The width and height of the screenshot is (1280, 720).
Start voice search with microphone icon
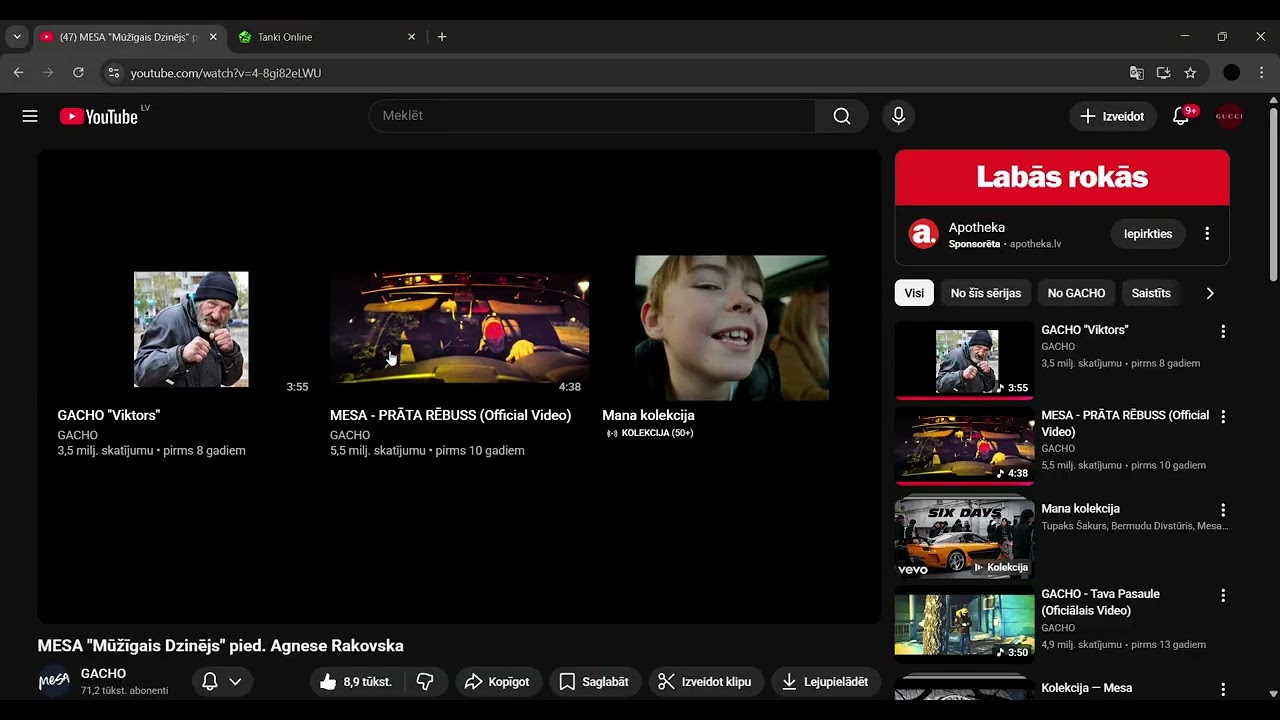[898, 116]
